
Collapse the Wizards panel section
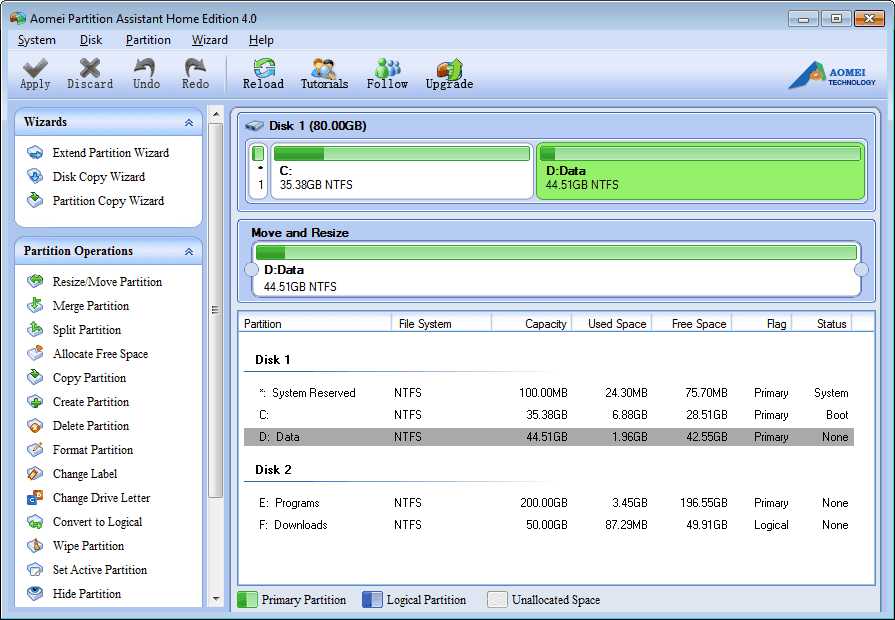point(189,122)
